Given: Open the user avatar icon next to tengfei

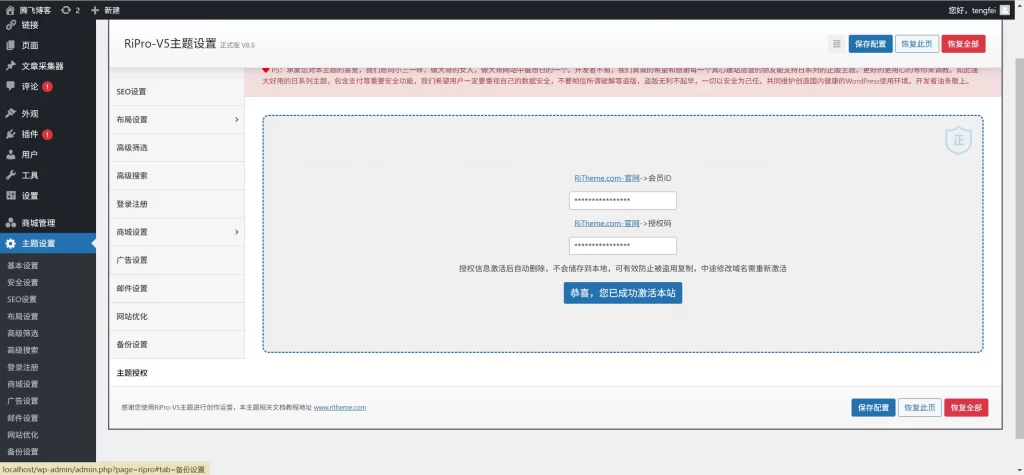Looking at the screenshot, I should 1004,10.
